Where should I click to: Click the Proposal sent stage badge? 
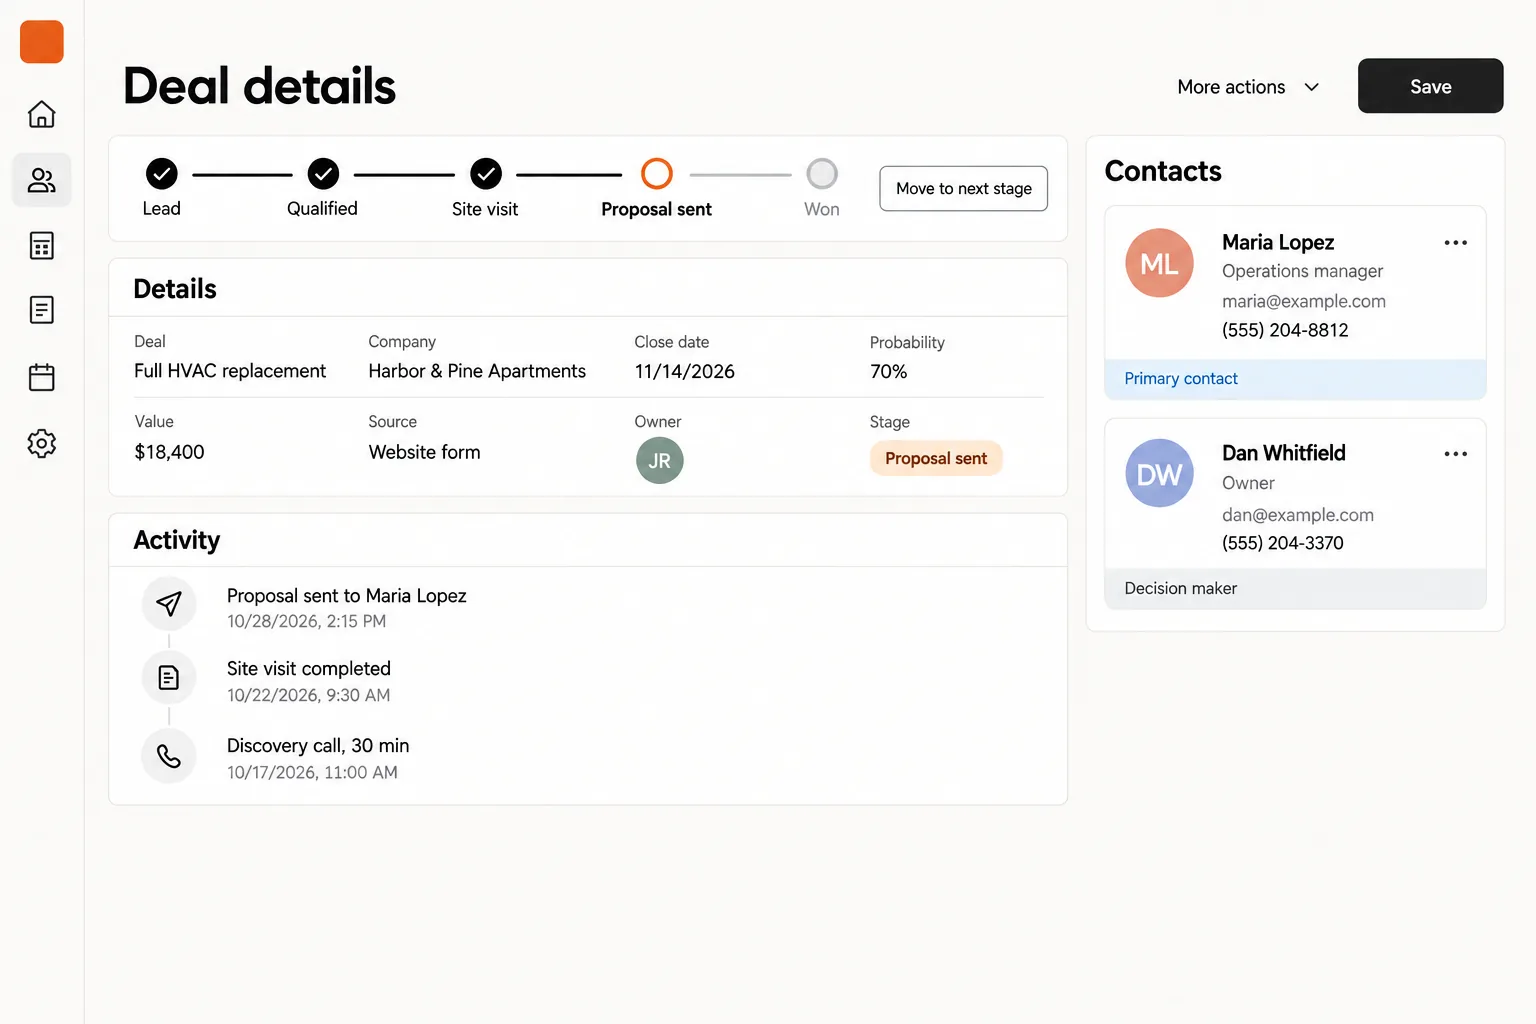936,459
